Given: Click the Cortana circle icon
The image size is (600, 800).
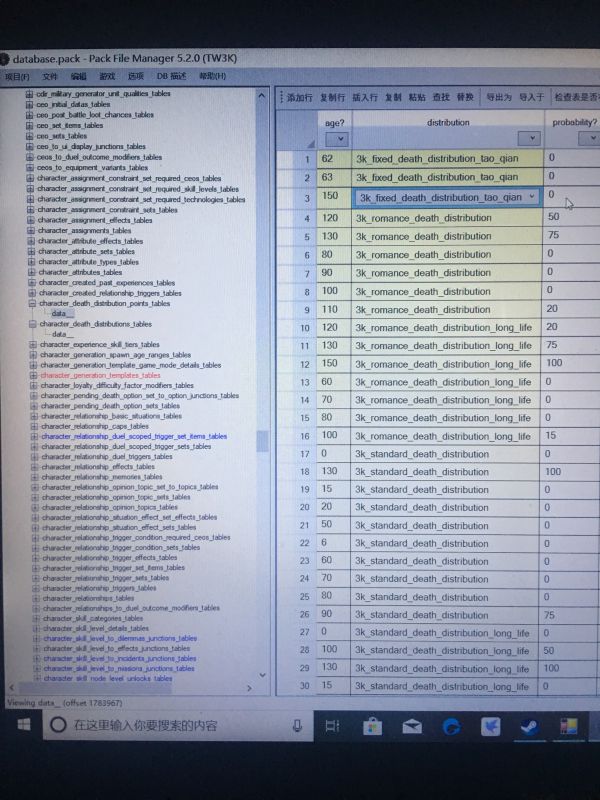Looking at the screenshot, I should pyautogui.click(x=58, y=725).
